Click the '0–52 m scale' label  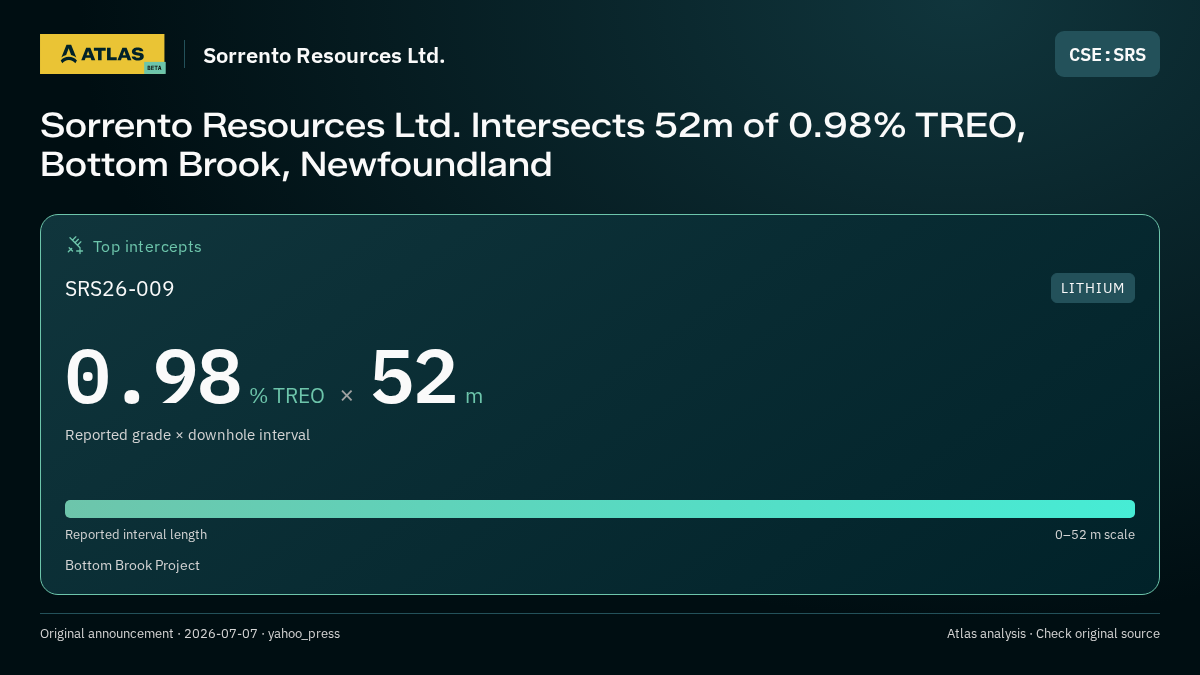tap(1095, 535)
